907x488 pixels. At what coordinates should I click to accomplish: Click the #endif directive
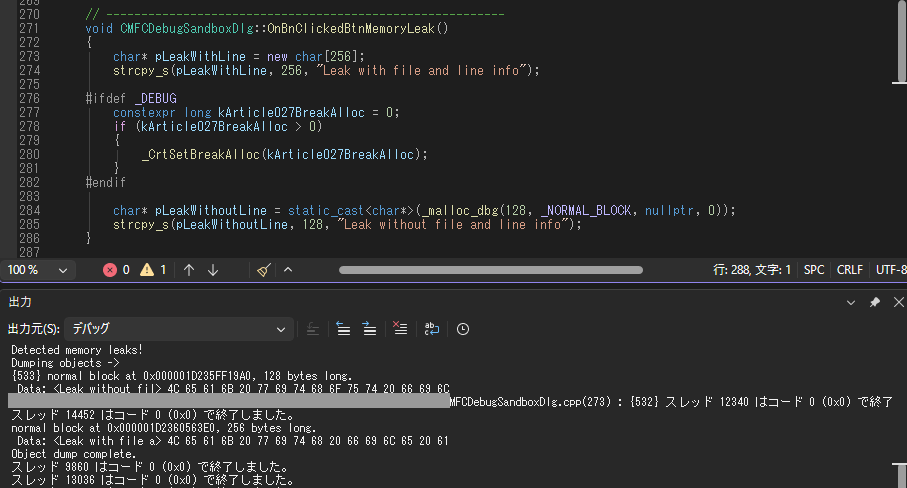tap(106, 182)
